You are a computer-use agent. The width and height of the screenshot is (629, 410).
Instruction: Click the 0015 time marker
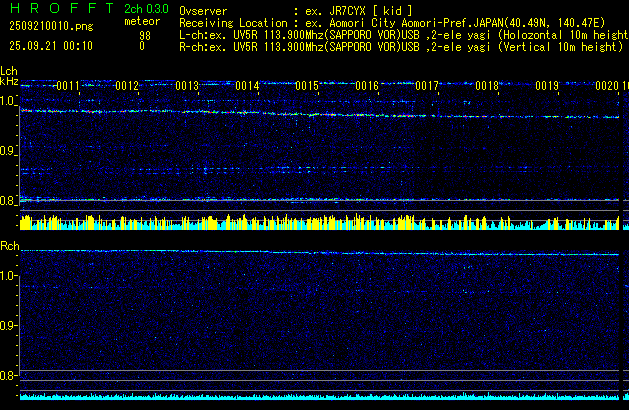click(x=307, y=87)
